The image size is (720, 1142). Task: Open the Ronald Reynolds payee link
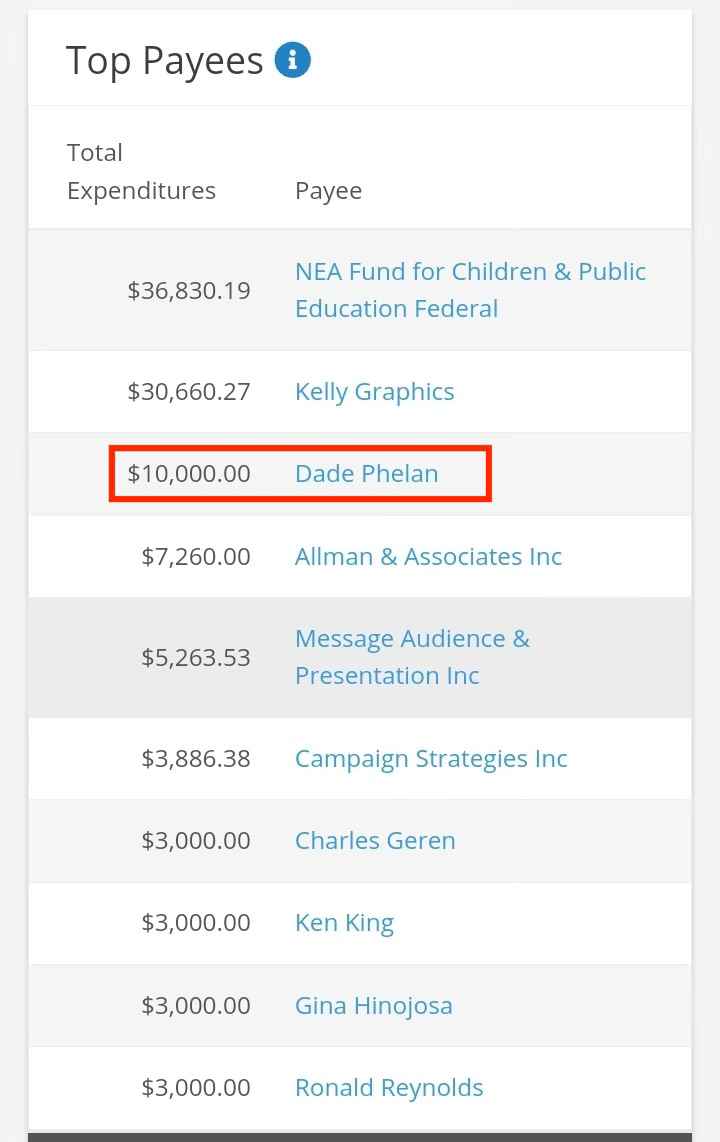pos(389,1087)
